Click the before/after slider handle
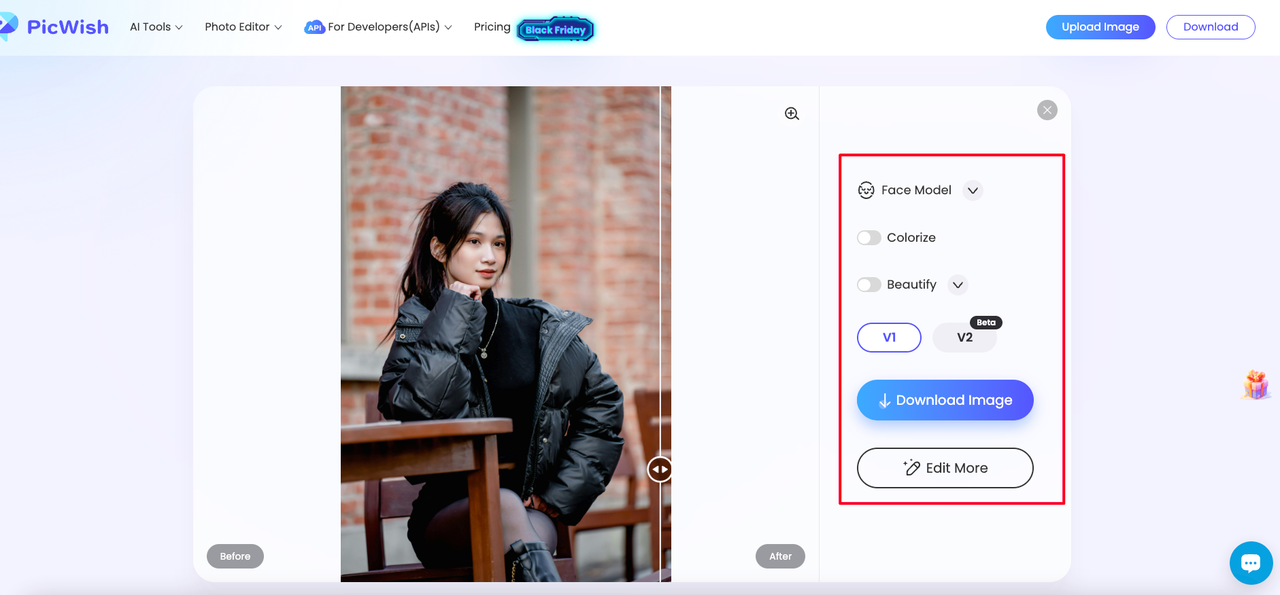 (660, 468)
